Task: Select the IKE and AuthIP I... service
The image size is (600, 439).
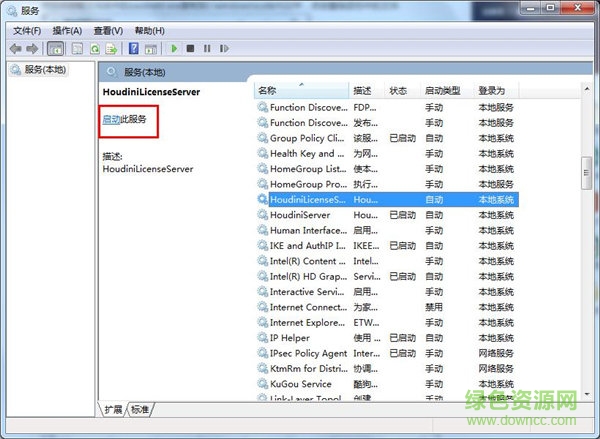Action: [386, 246]
